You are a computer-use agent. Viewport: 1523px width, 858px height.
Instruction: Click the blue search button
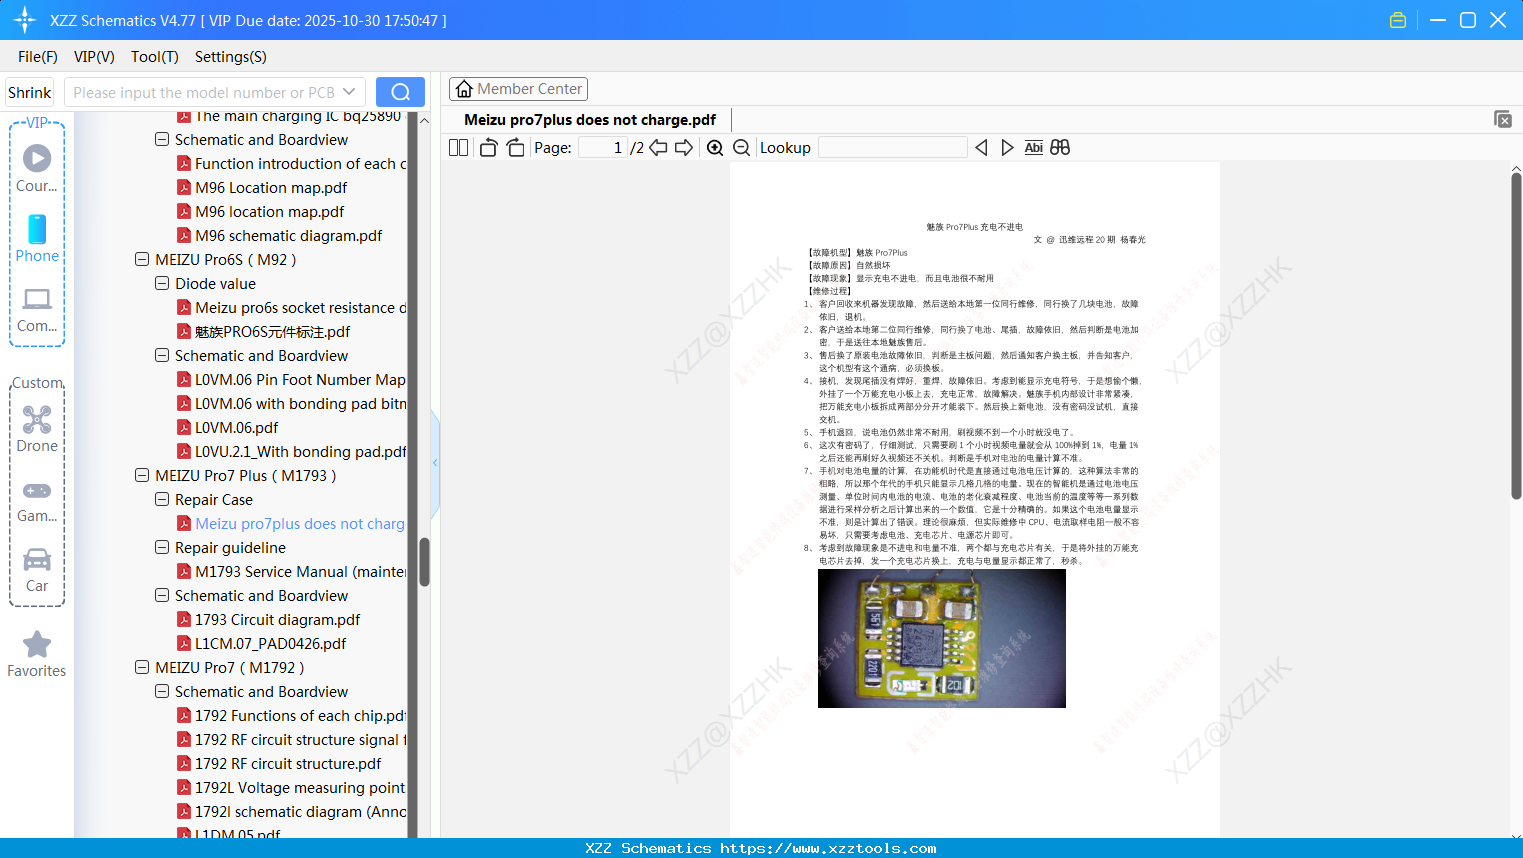click(400, 92)
